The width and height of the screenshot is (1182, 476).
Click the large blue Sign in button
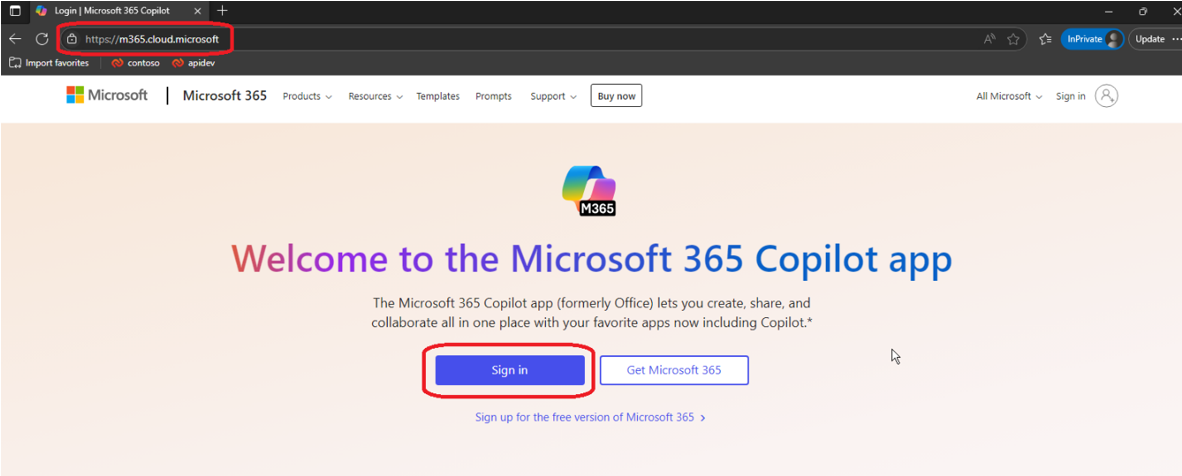click(x=510, y=370)
